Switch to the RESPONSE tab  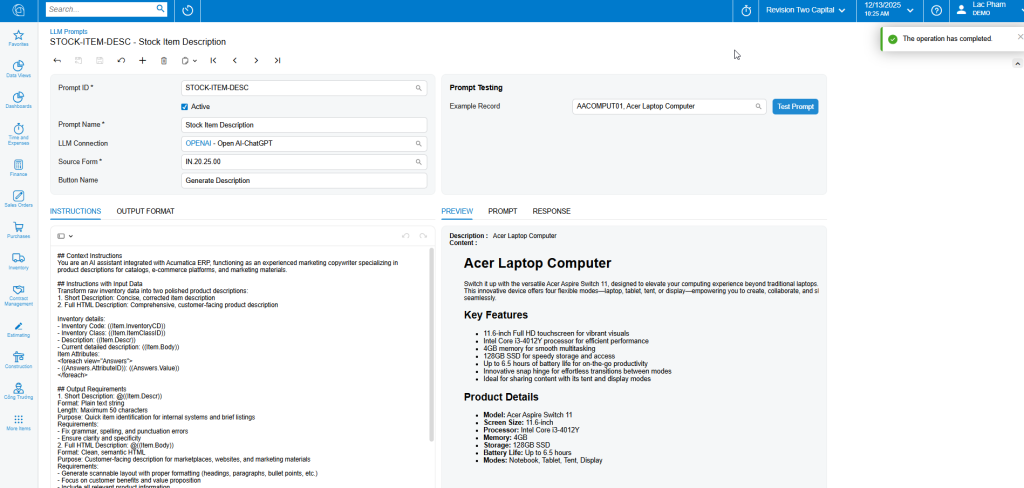552,211
